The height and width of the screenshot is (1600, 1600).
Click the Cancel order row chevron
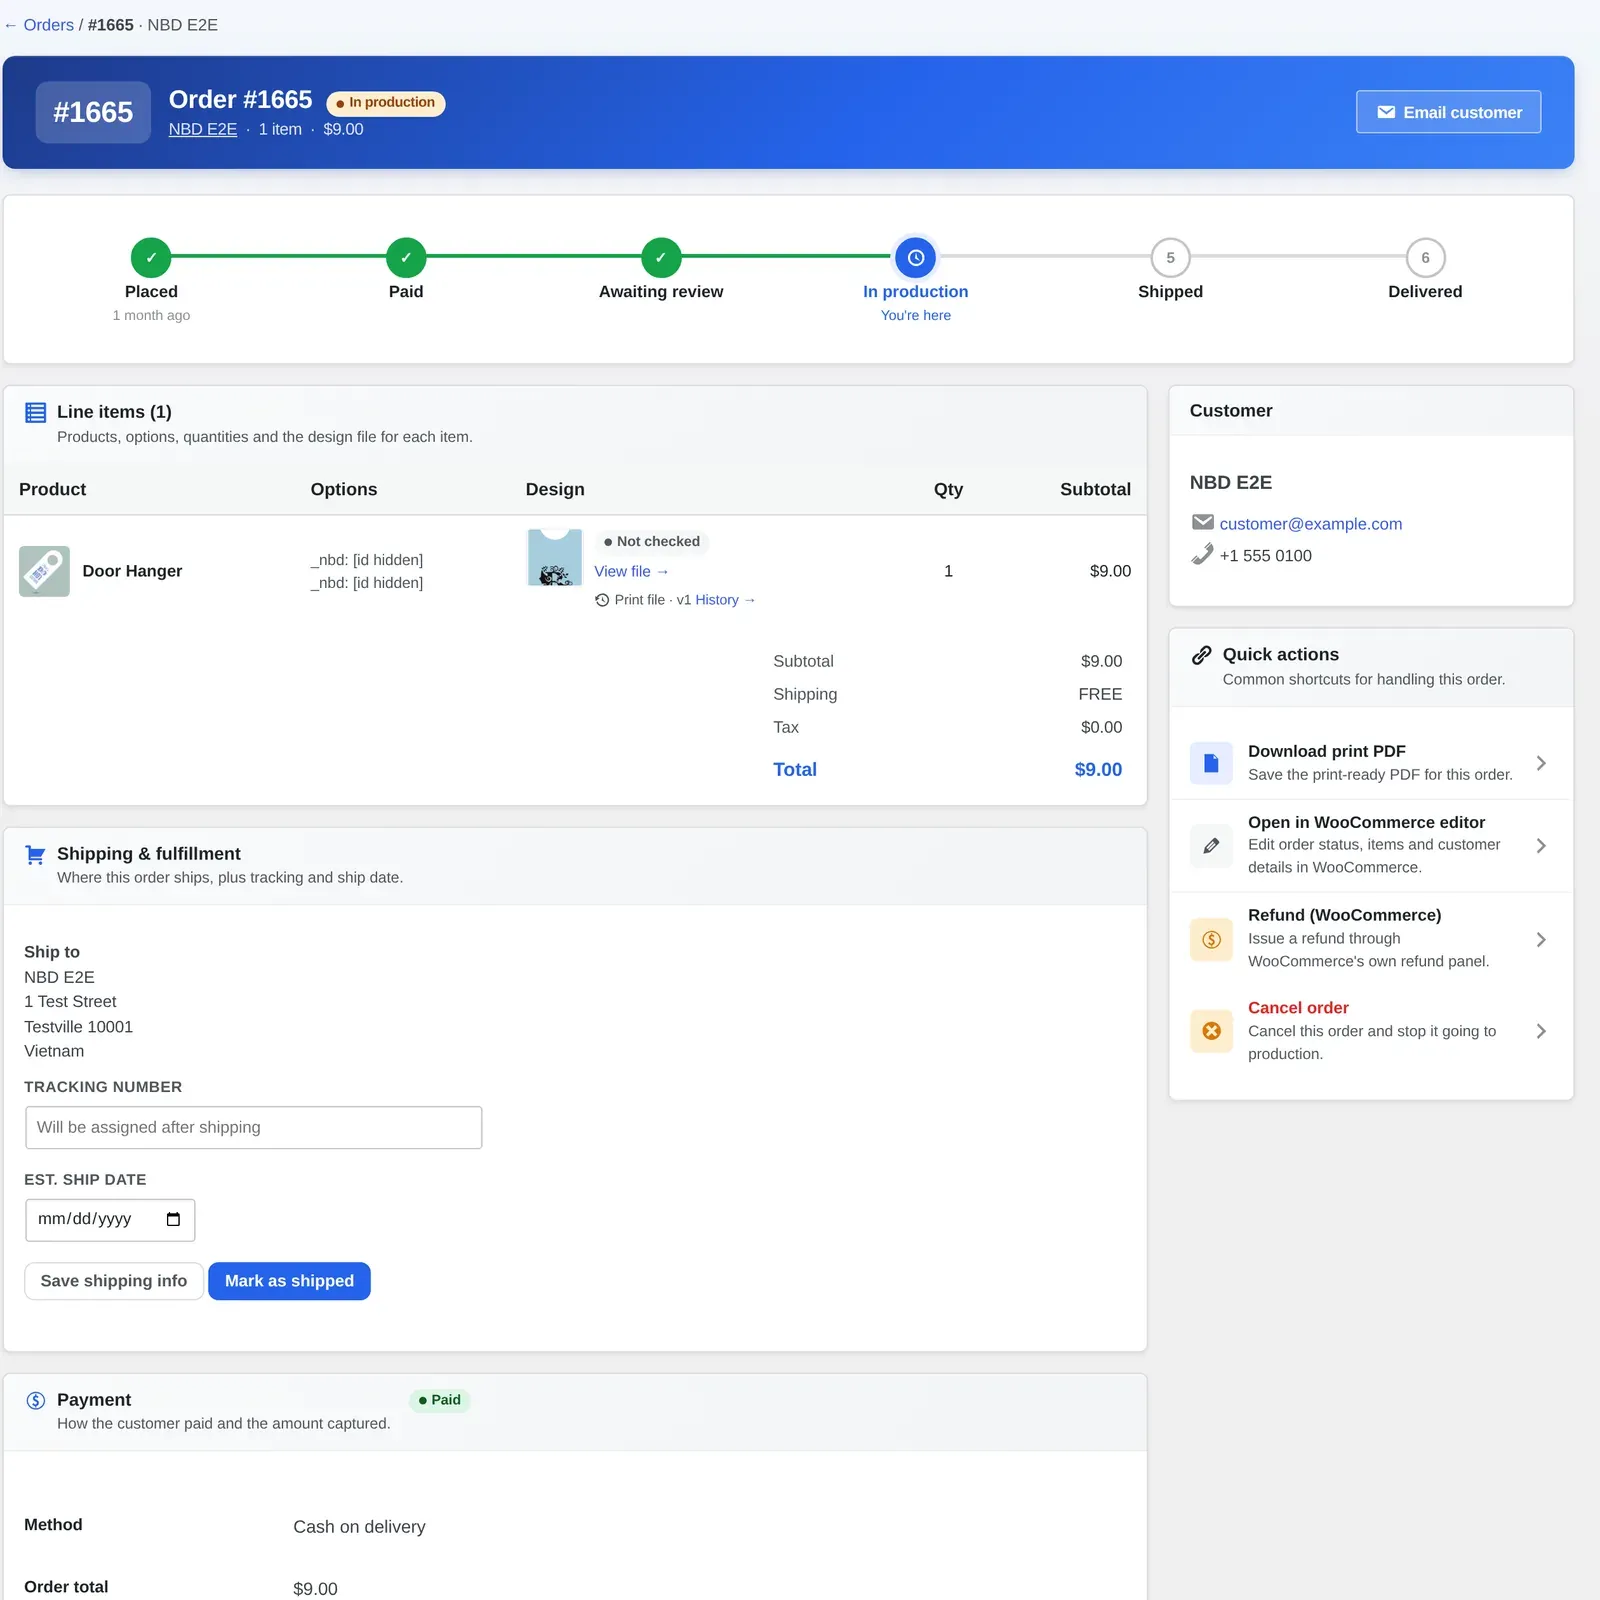click(1541, 1031)
